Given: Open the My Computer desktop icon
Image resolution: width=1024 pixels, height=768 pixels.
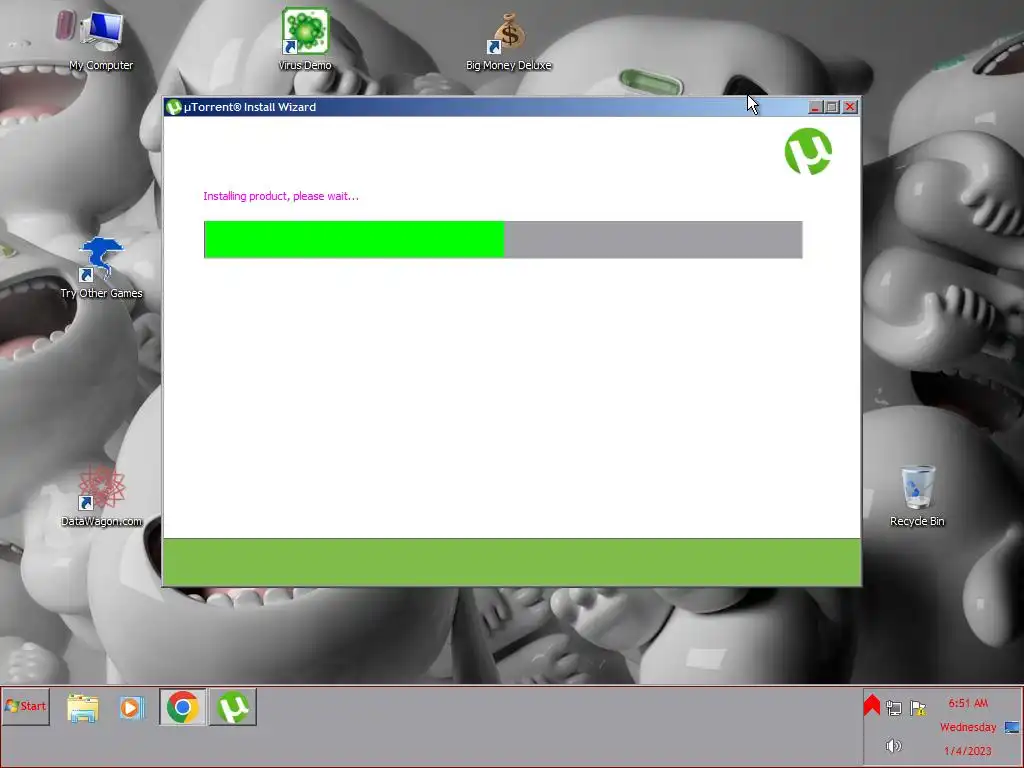Looking at the screenshot, I should [x=101, y=39].
